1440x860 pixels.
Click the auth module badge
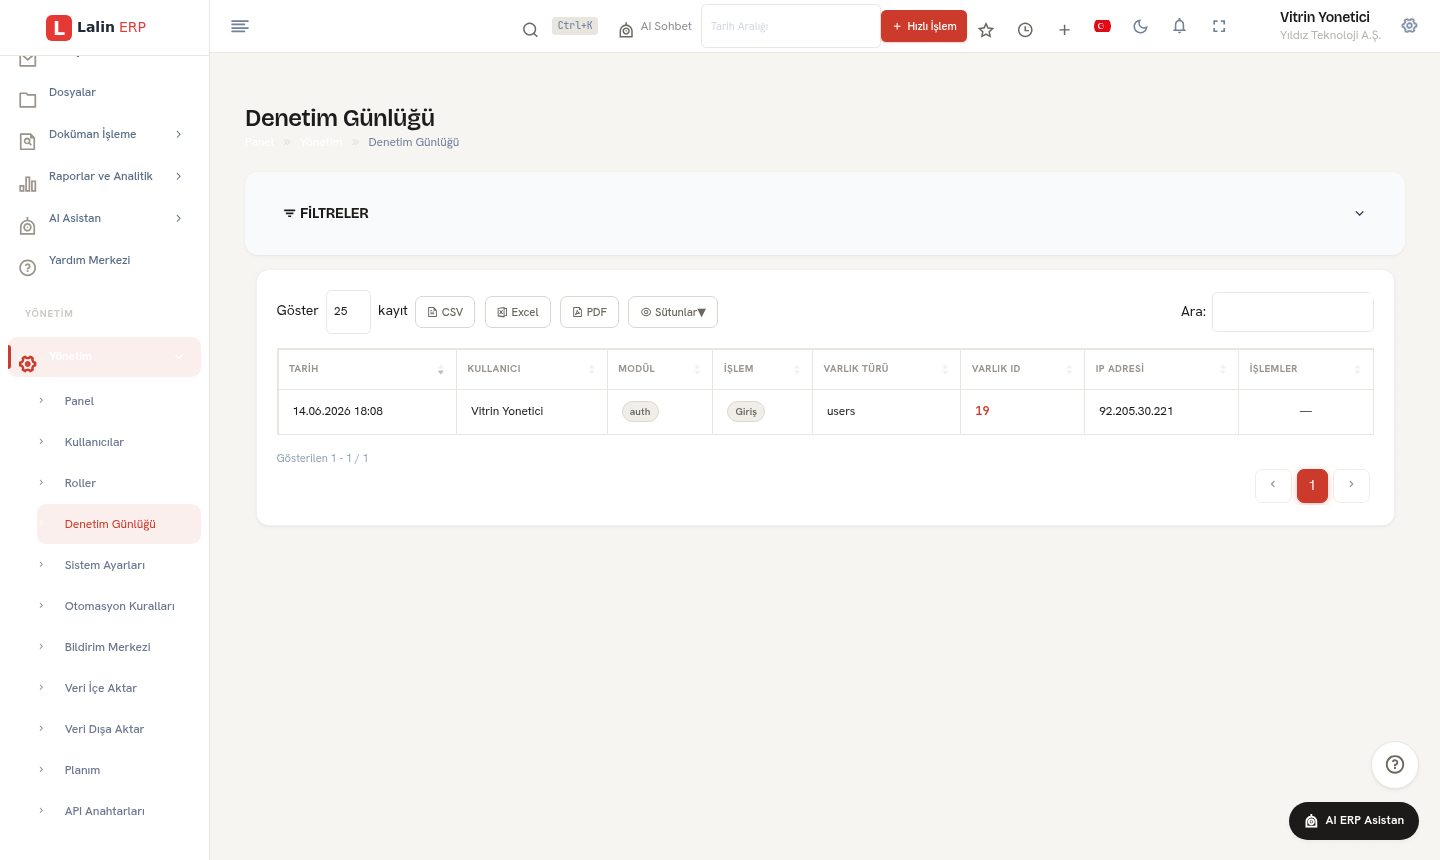pyautogui.click(x=640, y=412)
